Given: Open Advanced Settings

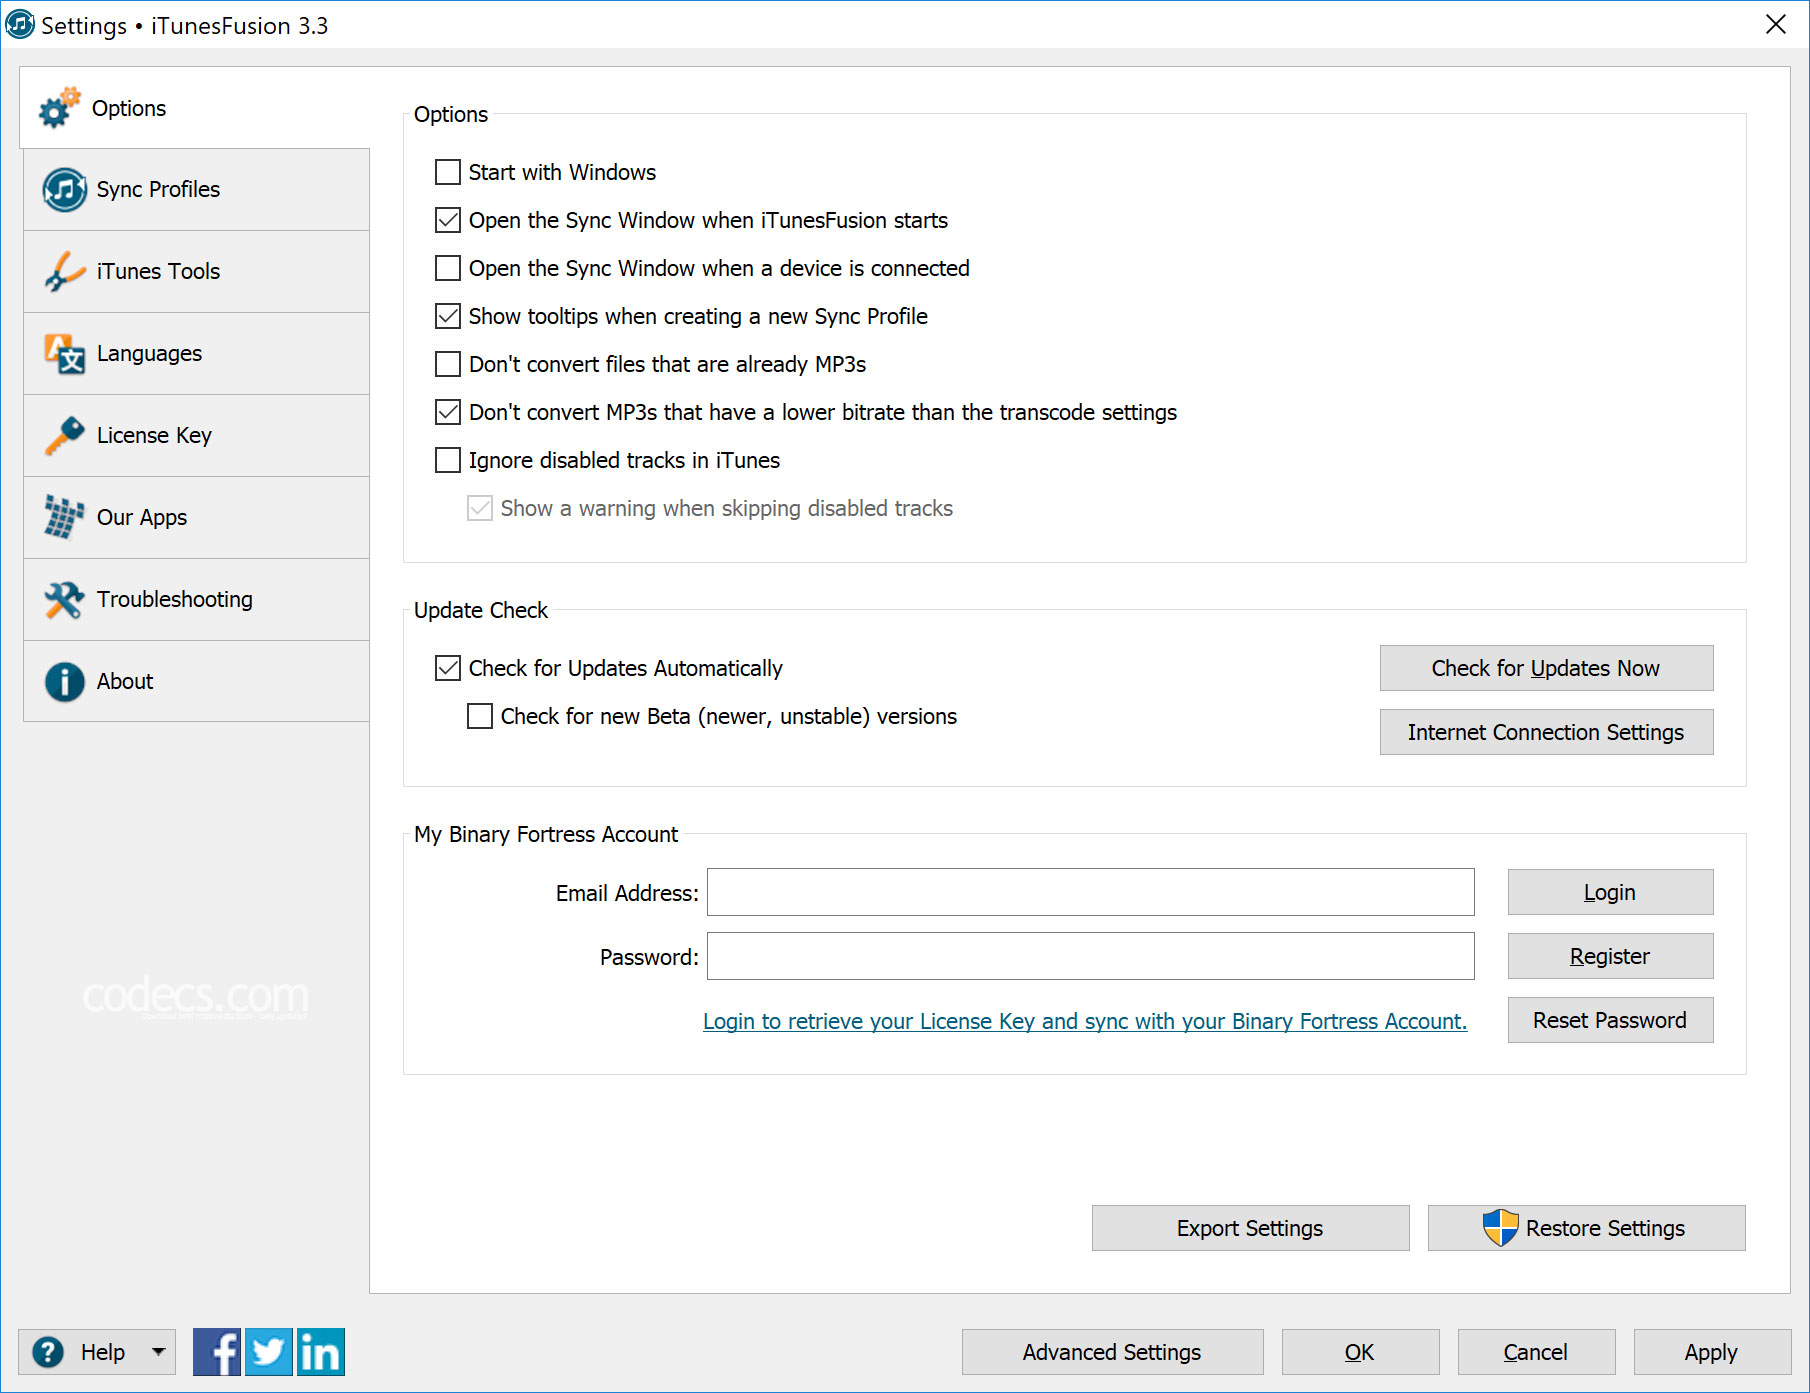Looking at the screenshot, I should point(1112,1352).
